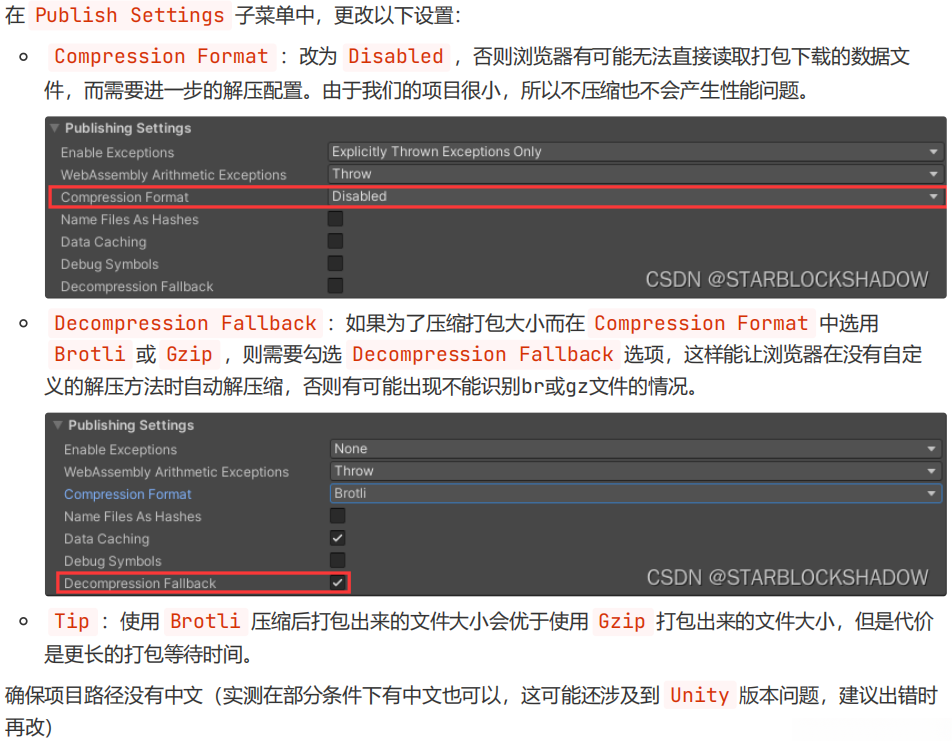The height and width of the screenshot is (748, 952).
Task: Click the red Unity code word
Action: (699, 695)
